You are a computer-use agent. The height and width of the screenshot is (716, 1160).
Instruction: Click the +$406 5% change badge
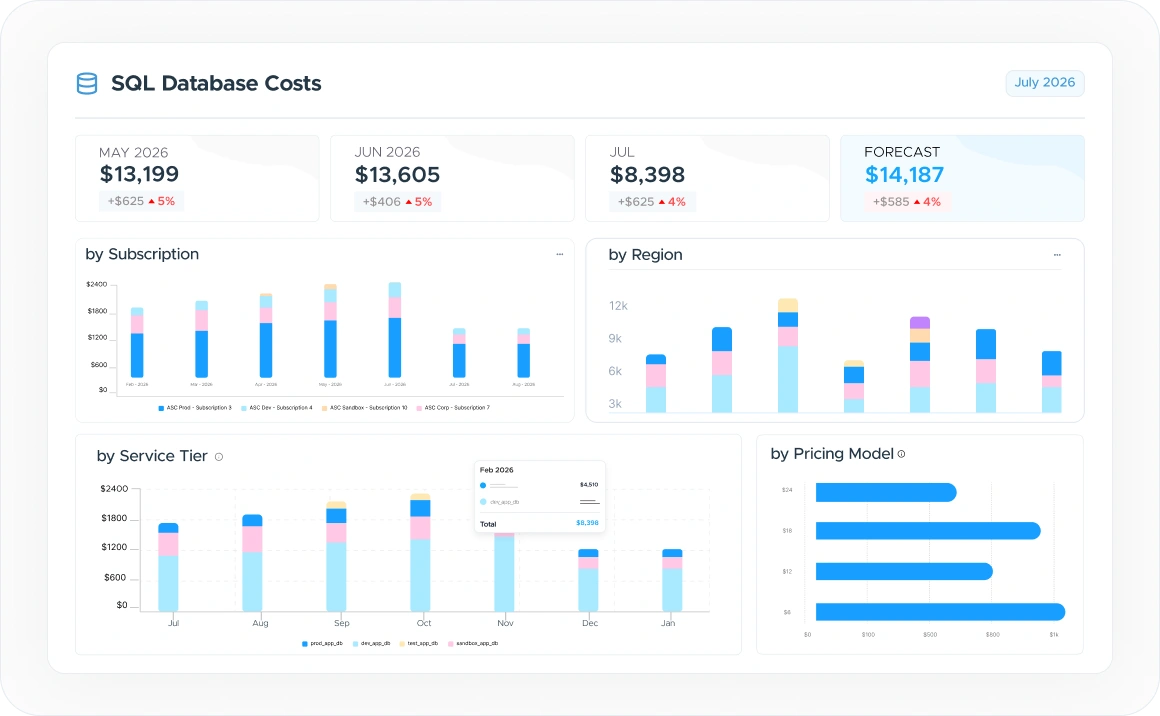coord(397,202)
